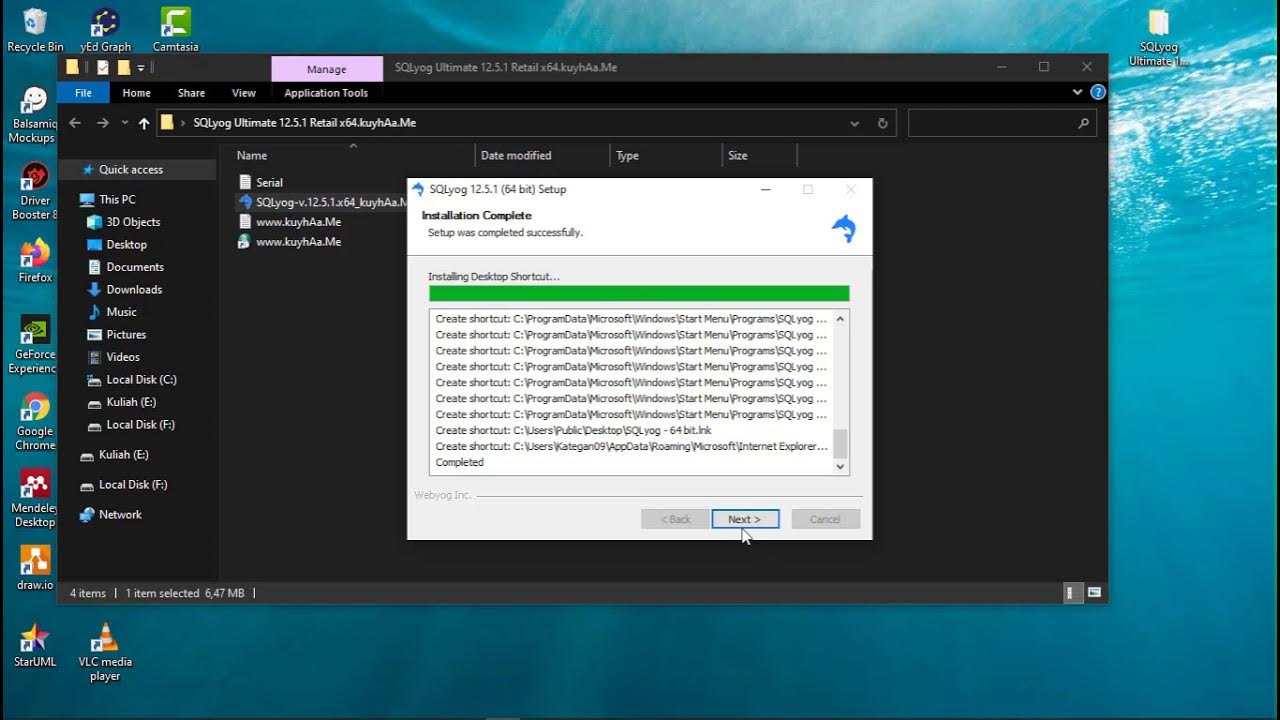1280x720 pixels.
Task: Click the new folder icon in Explorer title bar
Action: [124, 68]
